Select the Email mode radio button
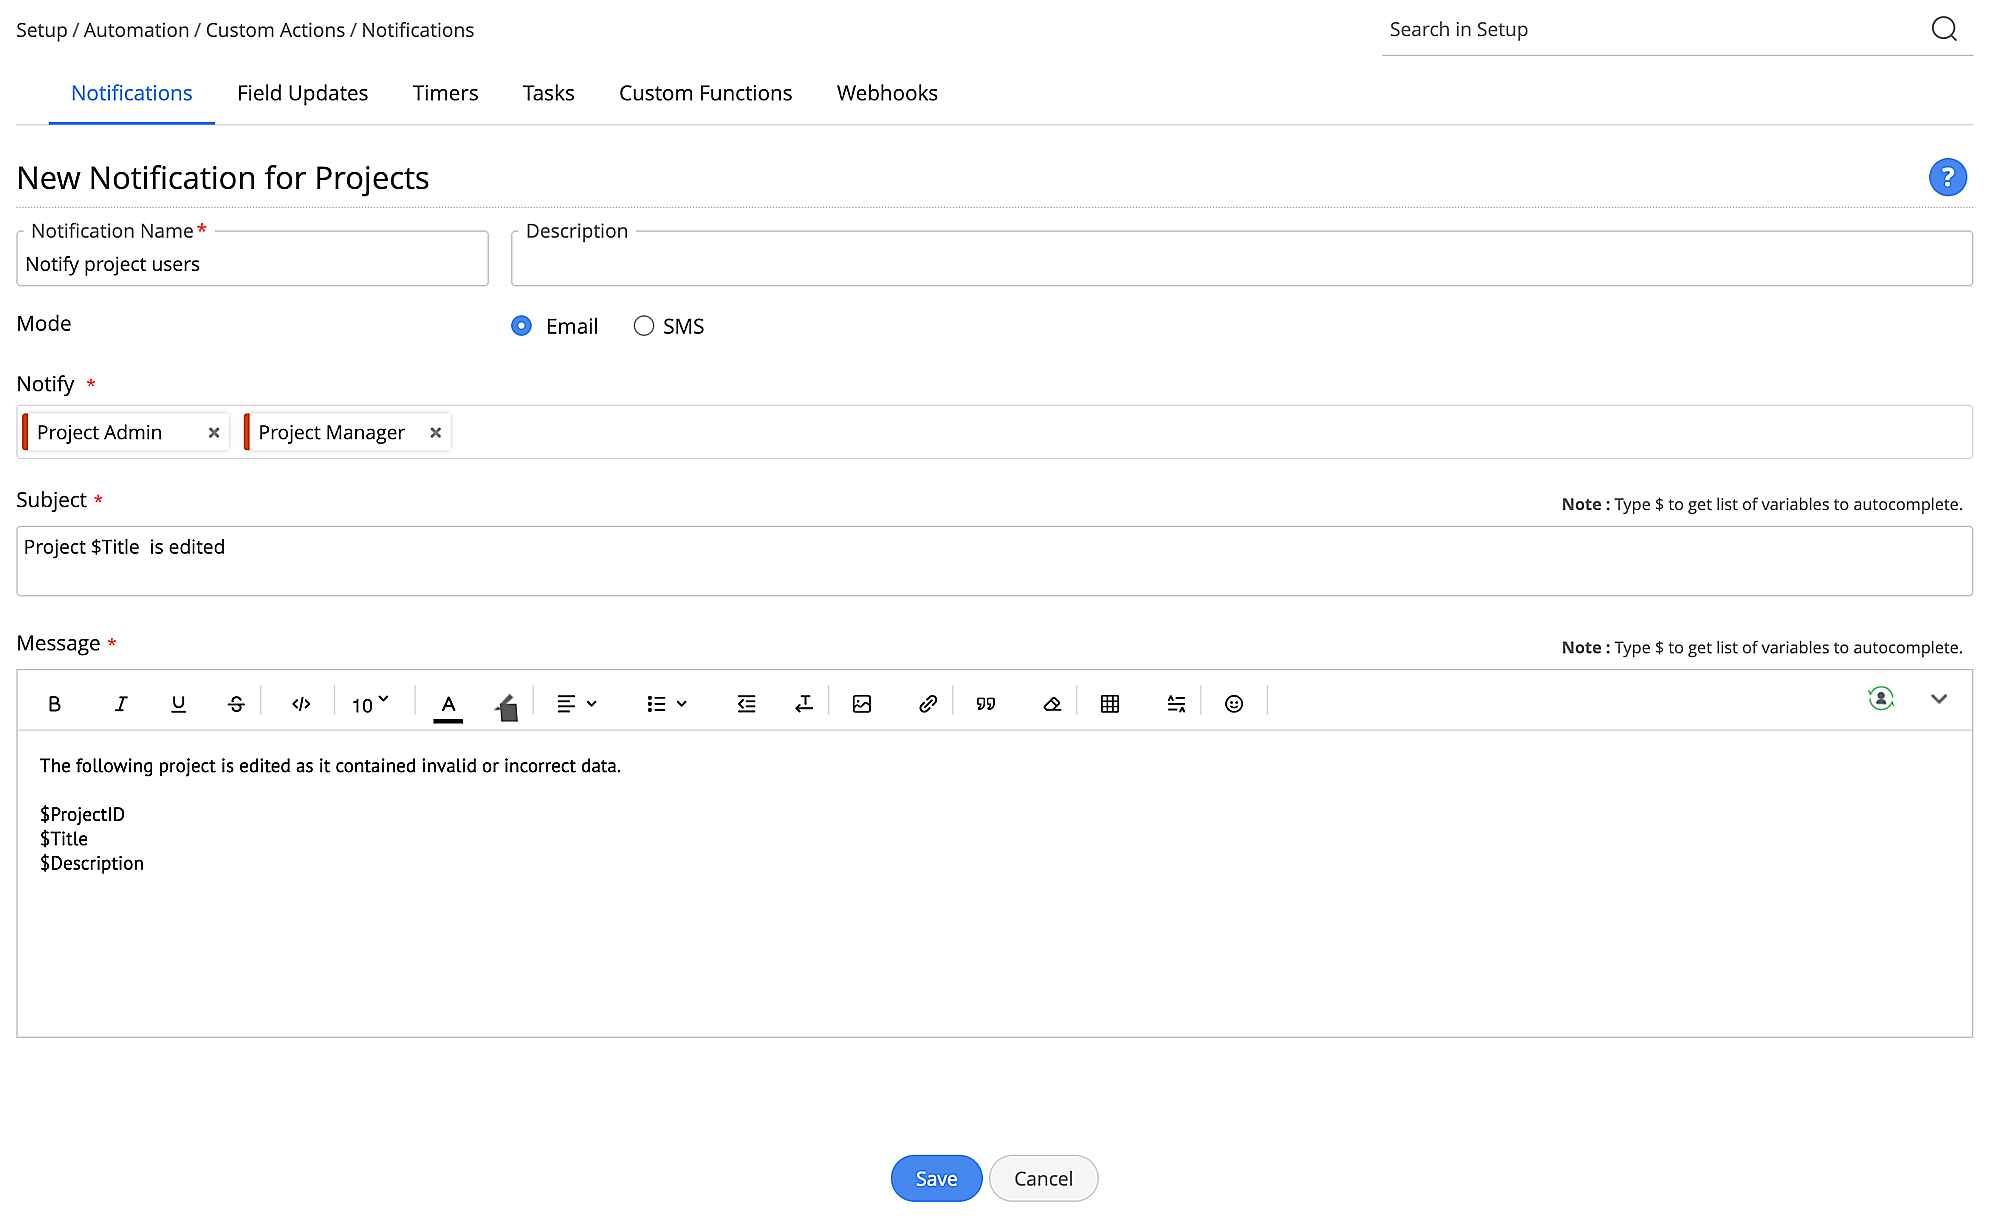The width and height of the screenshot is (2000, 1227). 521,326
